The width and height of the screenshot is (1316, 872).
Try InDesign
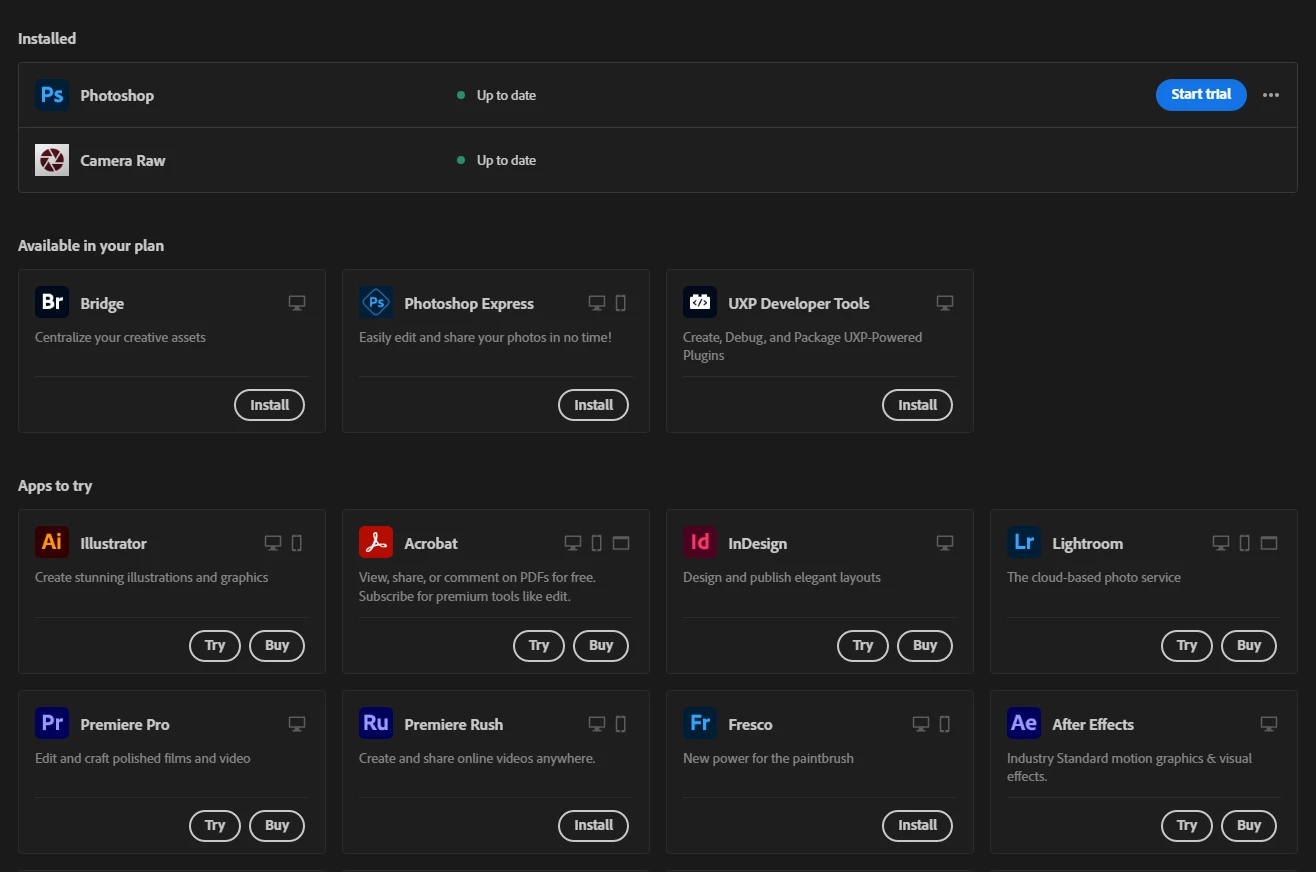(863, 645)
